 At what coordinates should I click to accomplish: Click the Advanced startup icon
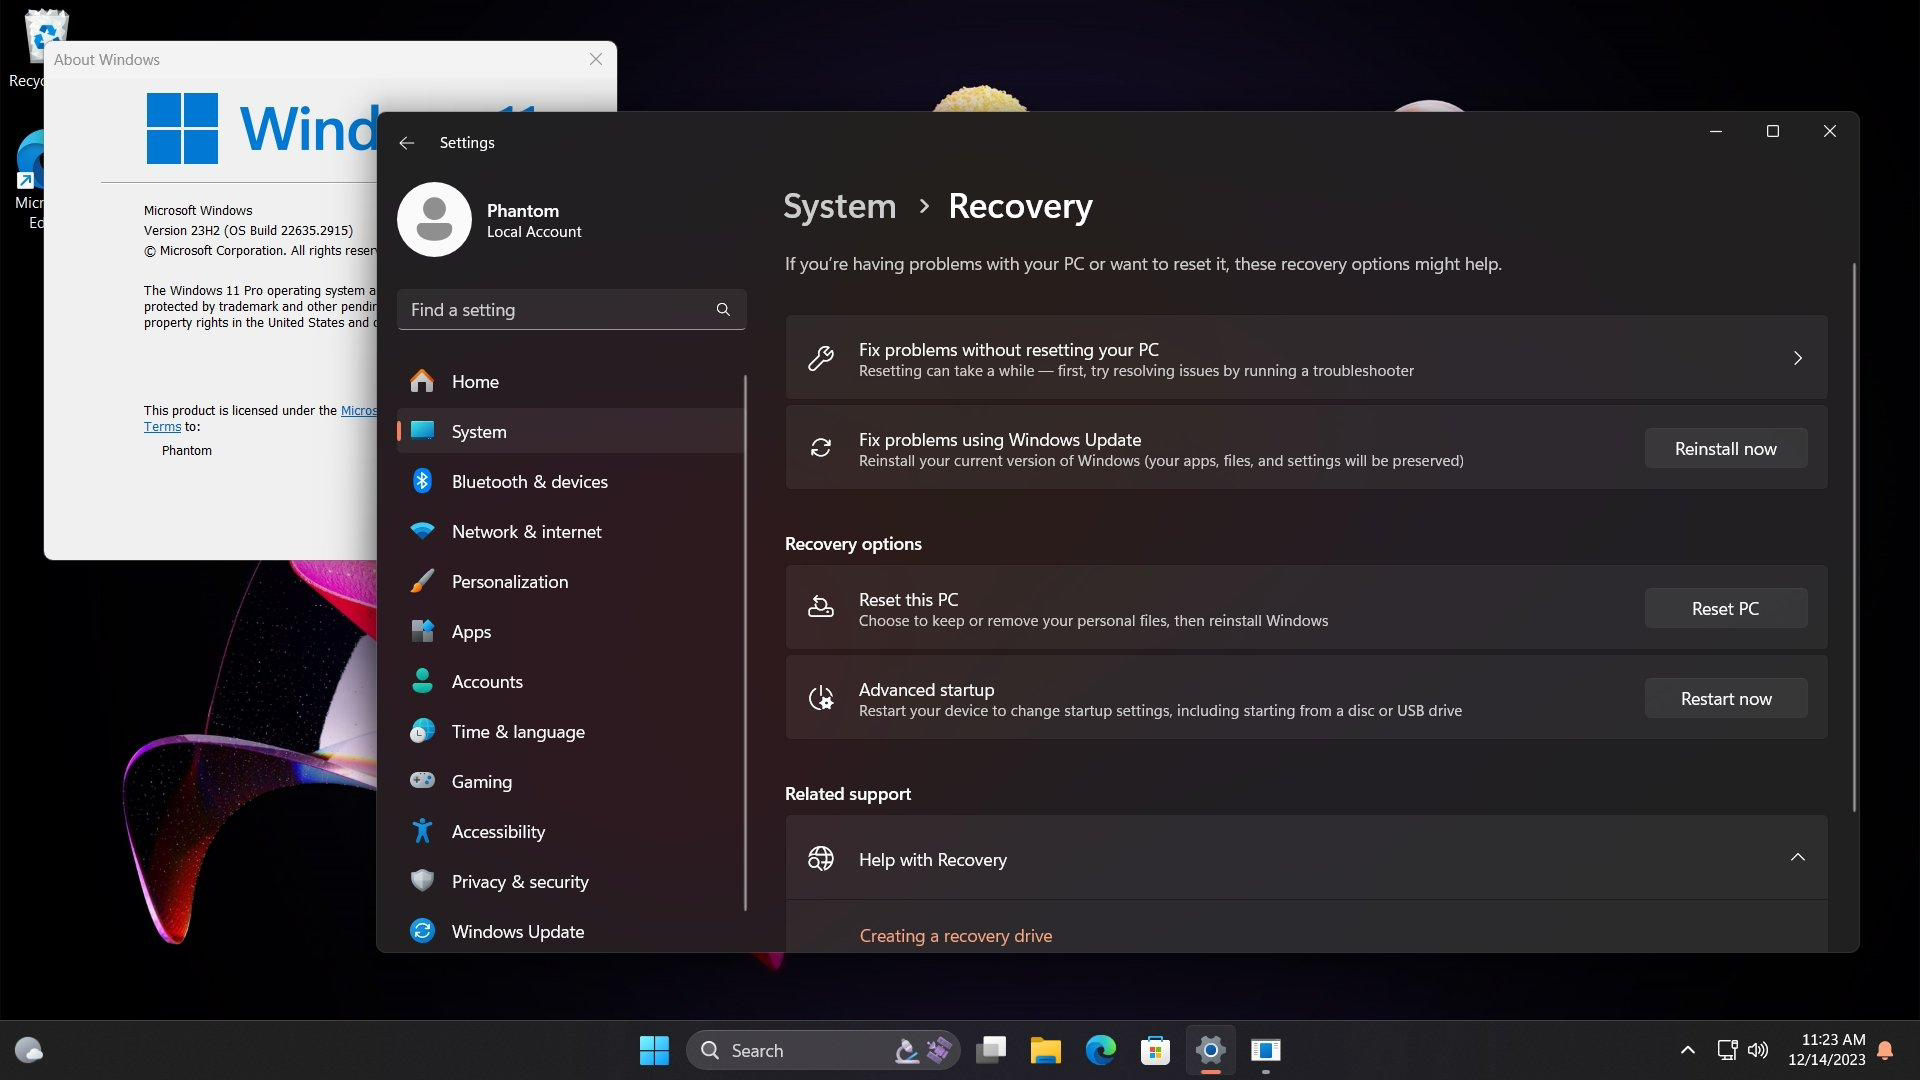pyautogui.click(x=821, y=698)
